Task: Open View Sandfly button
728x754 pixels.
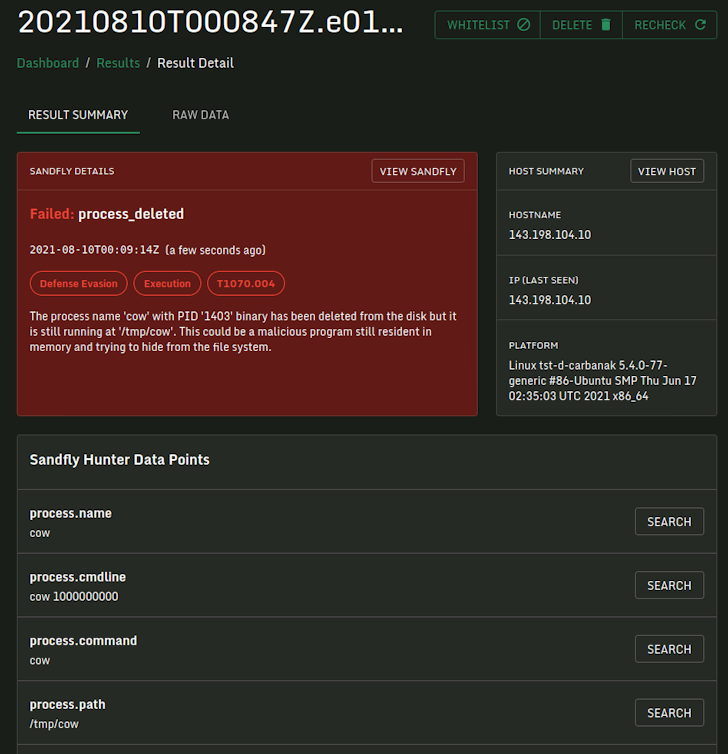Action: tap(418, 171)
